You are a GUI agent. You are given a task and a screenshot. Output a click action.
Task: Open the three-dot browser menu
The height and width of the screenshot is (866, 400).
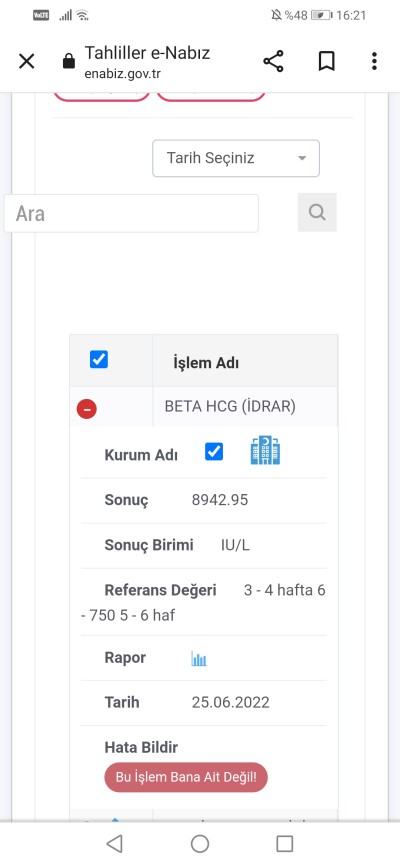[374, 61]
